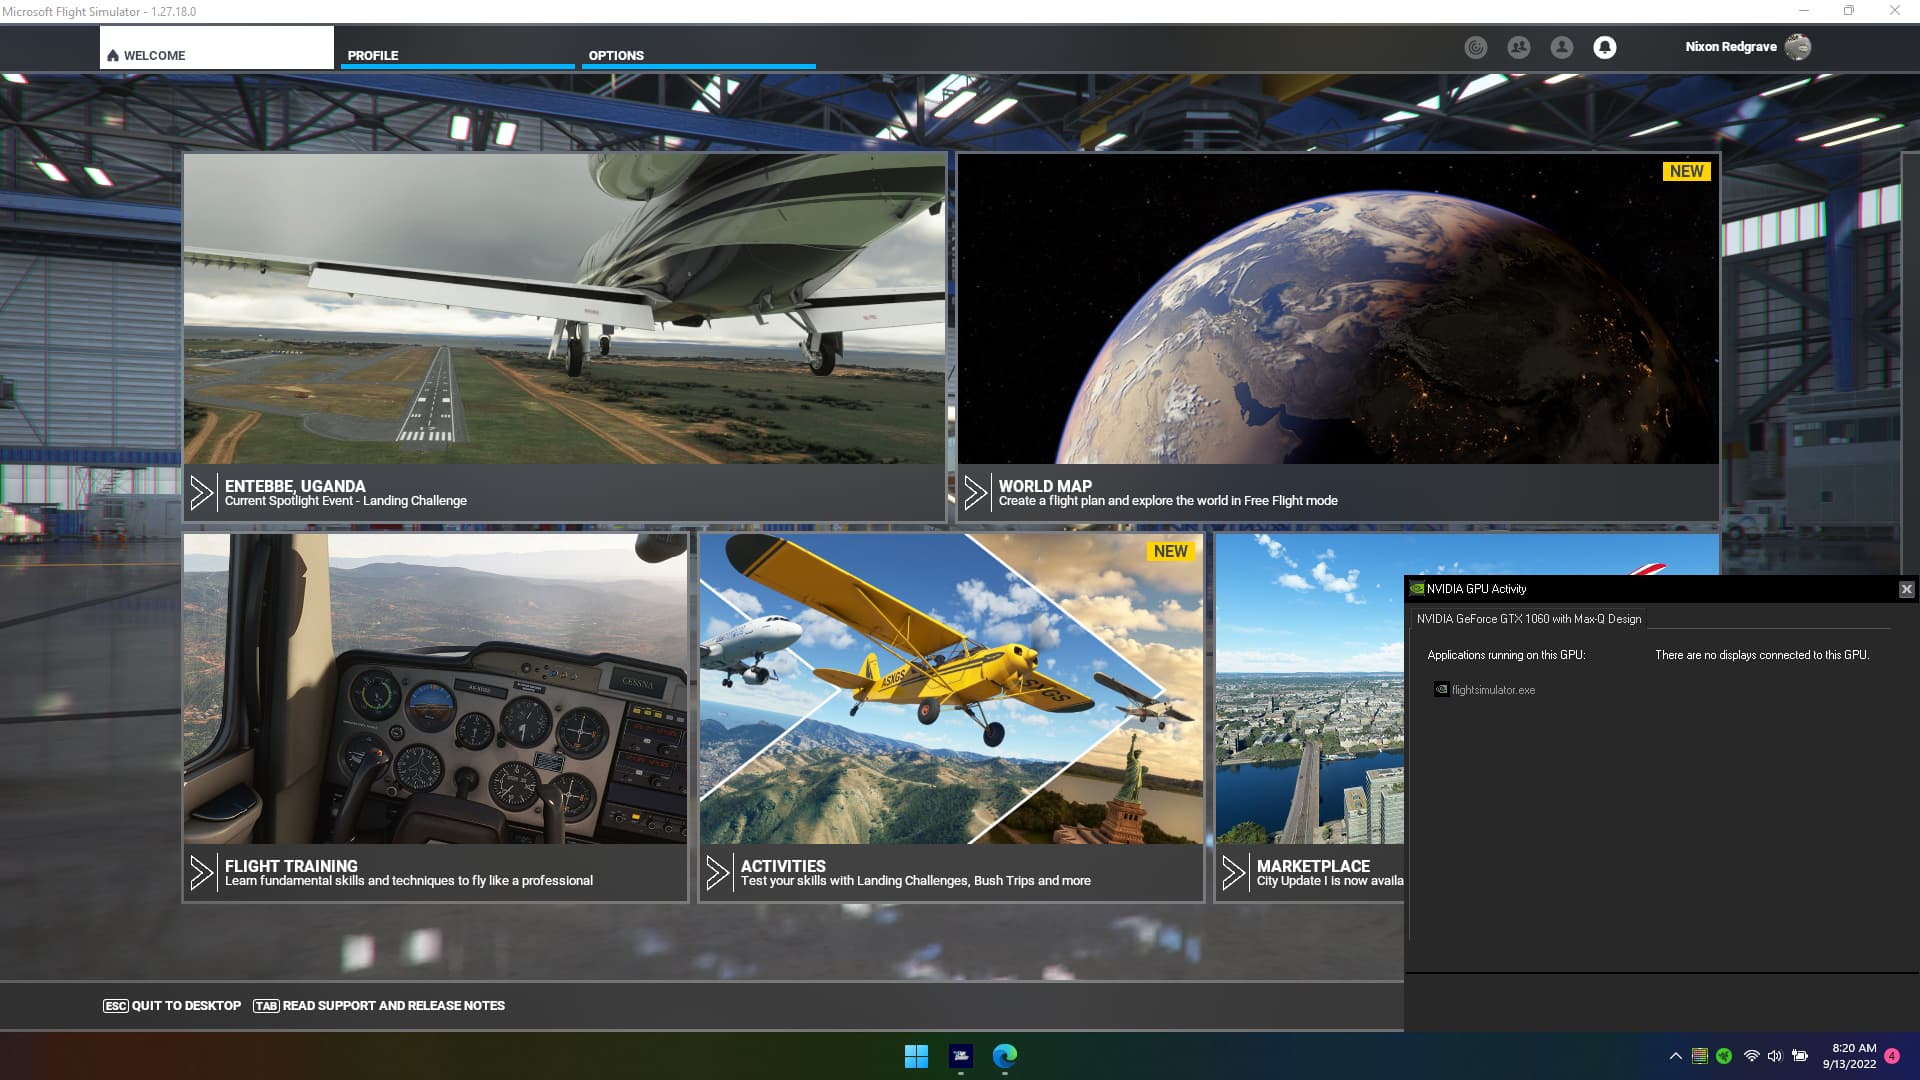Open the Flight Training tile
1920x1080 pixels.
(435, 716)
